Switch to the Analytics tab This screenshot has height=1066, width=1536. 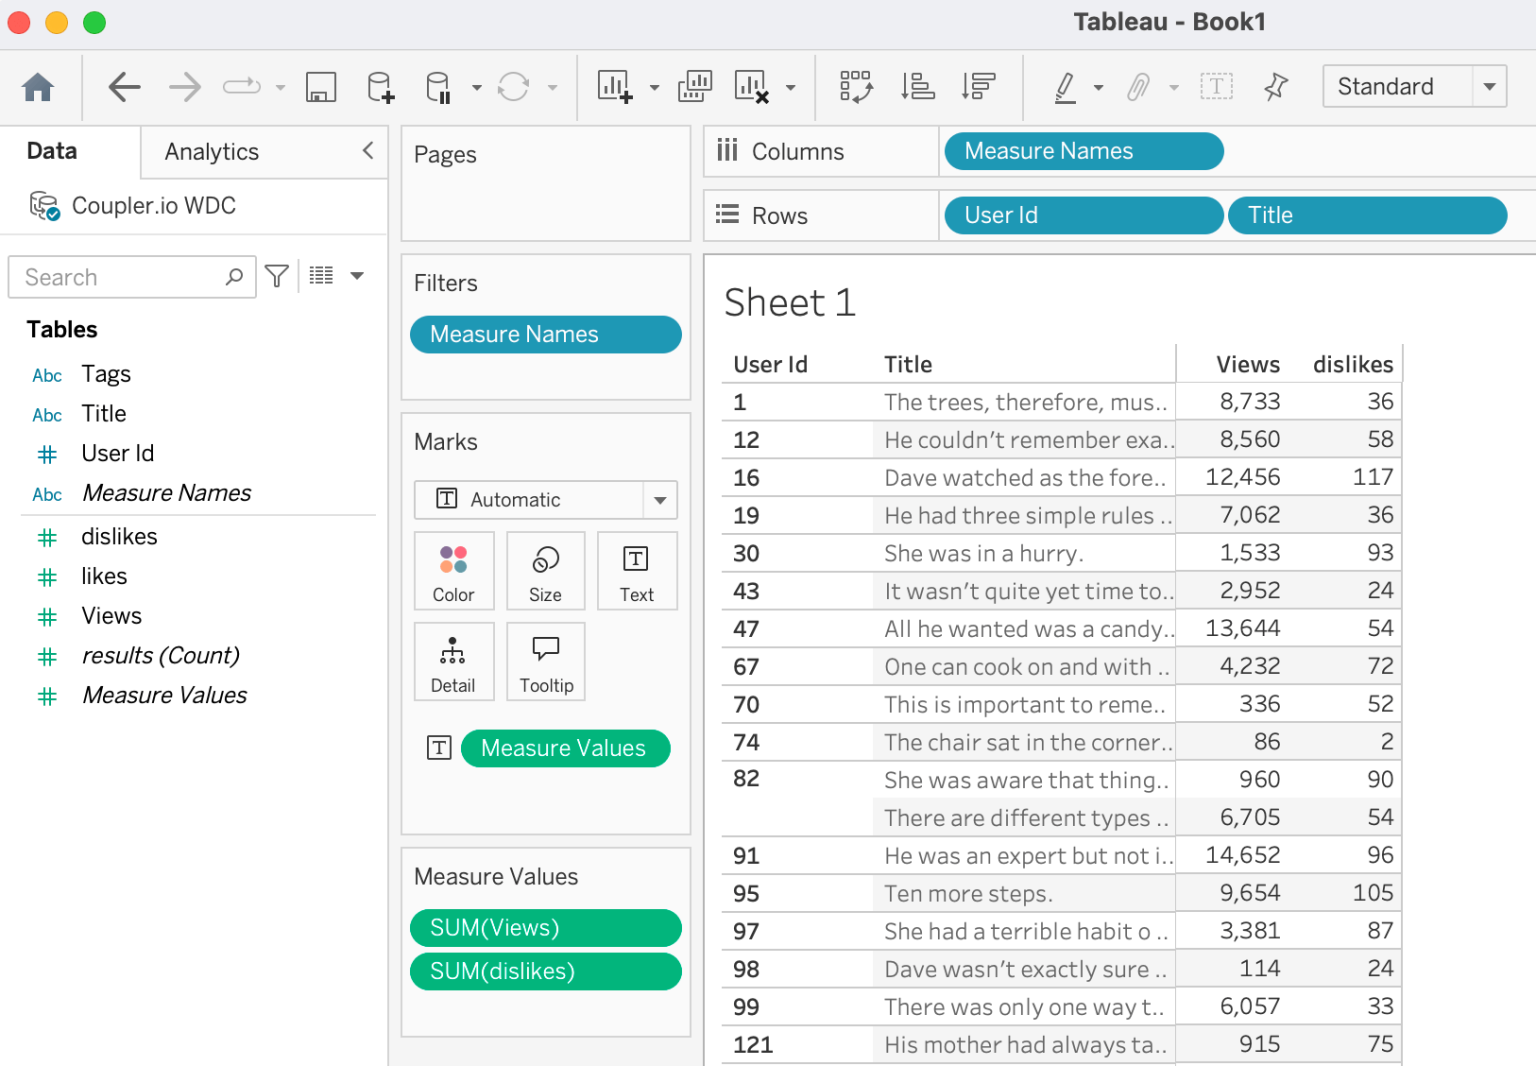point(211,151)
